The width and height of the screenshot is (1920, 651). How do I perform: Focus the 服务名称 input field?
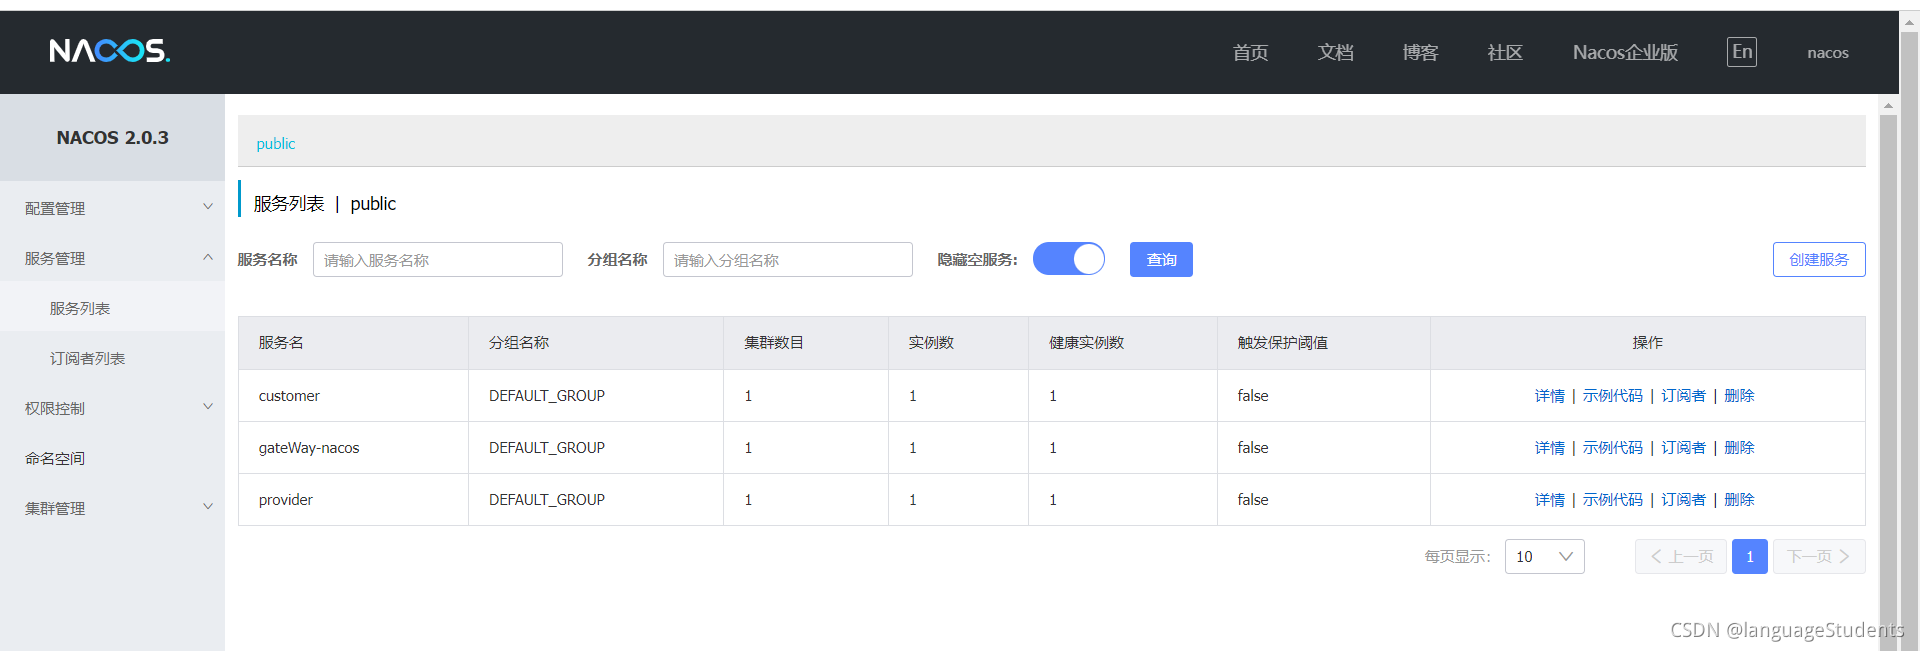coord(438,260)
